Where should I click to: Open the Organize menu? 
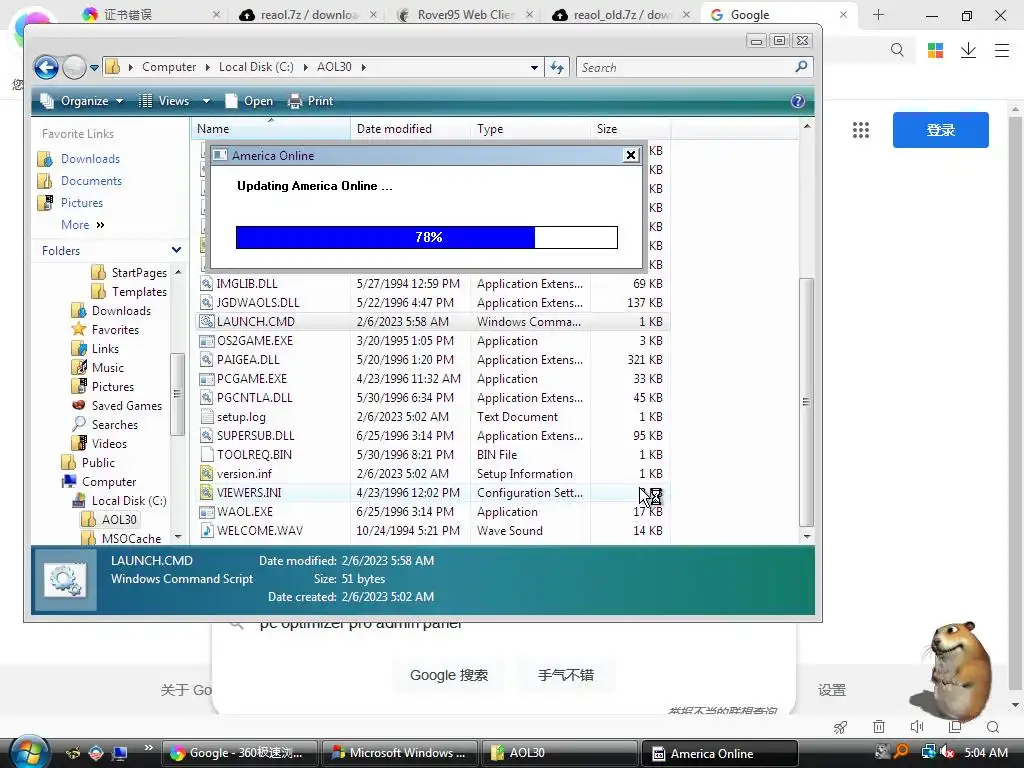point(81,101)
